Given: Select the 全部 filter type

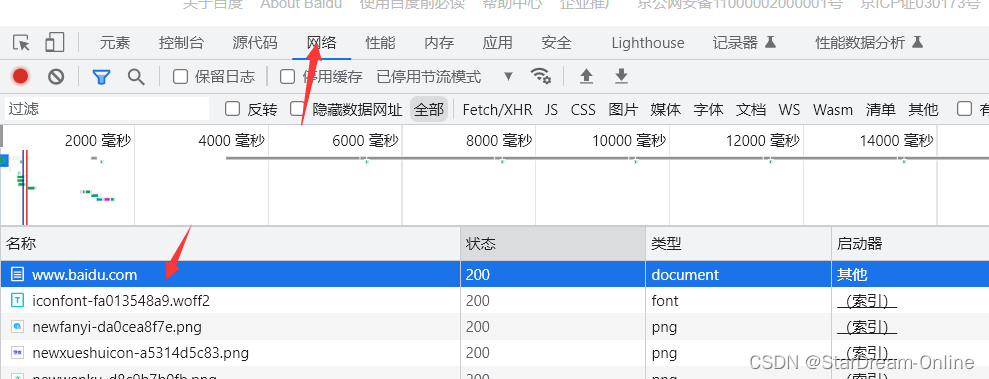Looking at the screenshot, I should (x=429, y=109).
